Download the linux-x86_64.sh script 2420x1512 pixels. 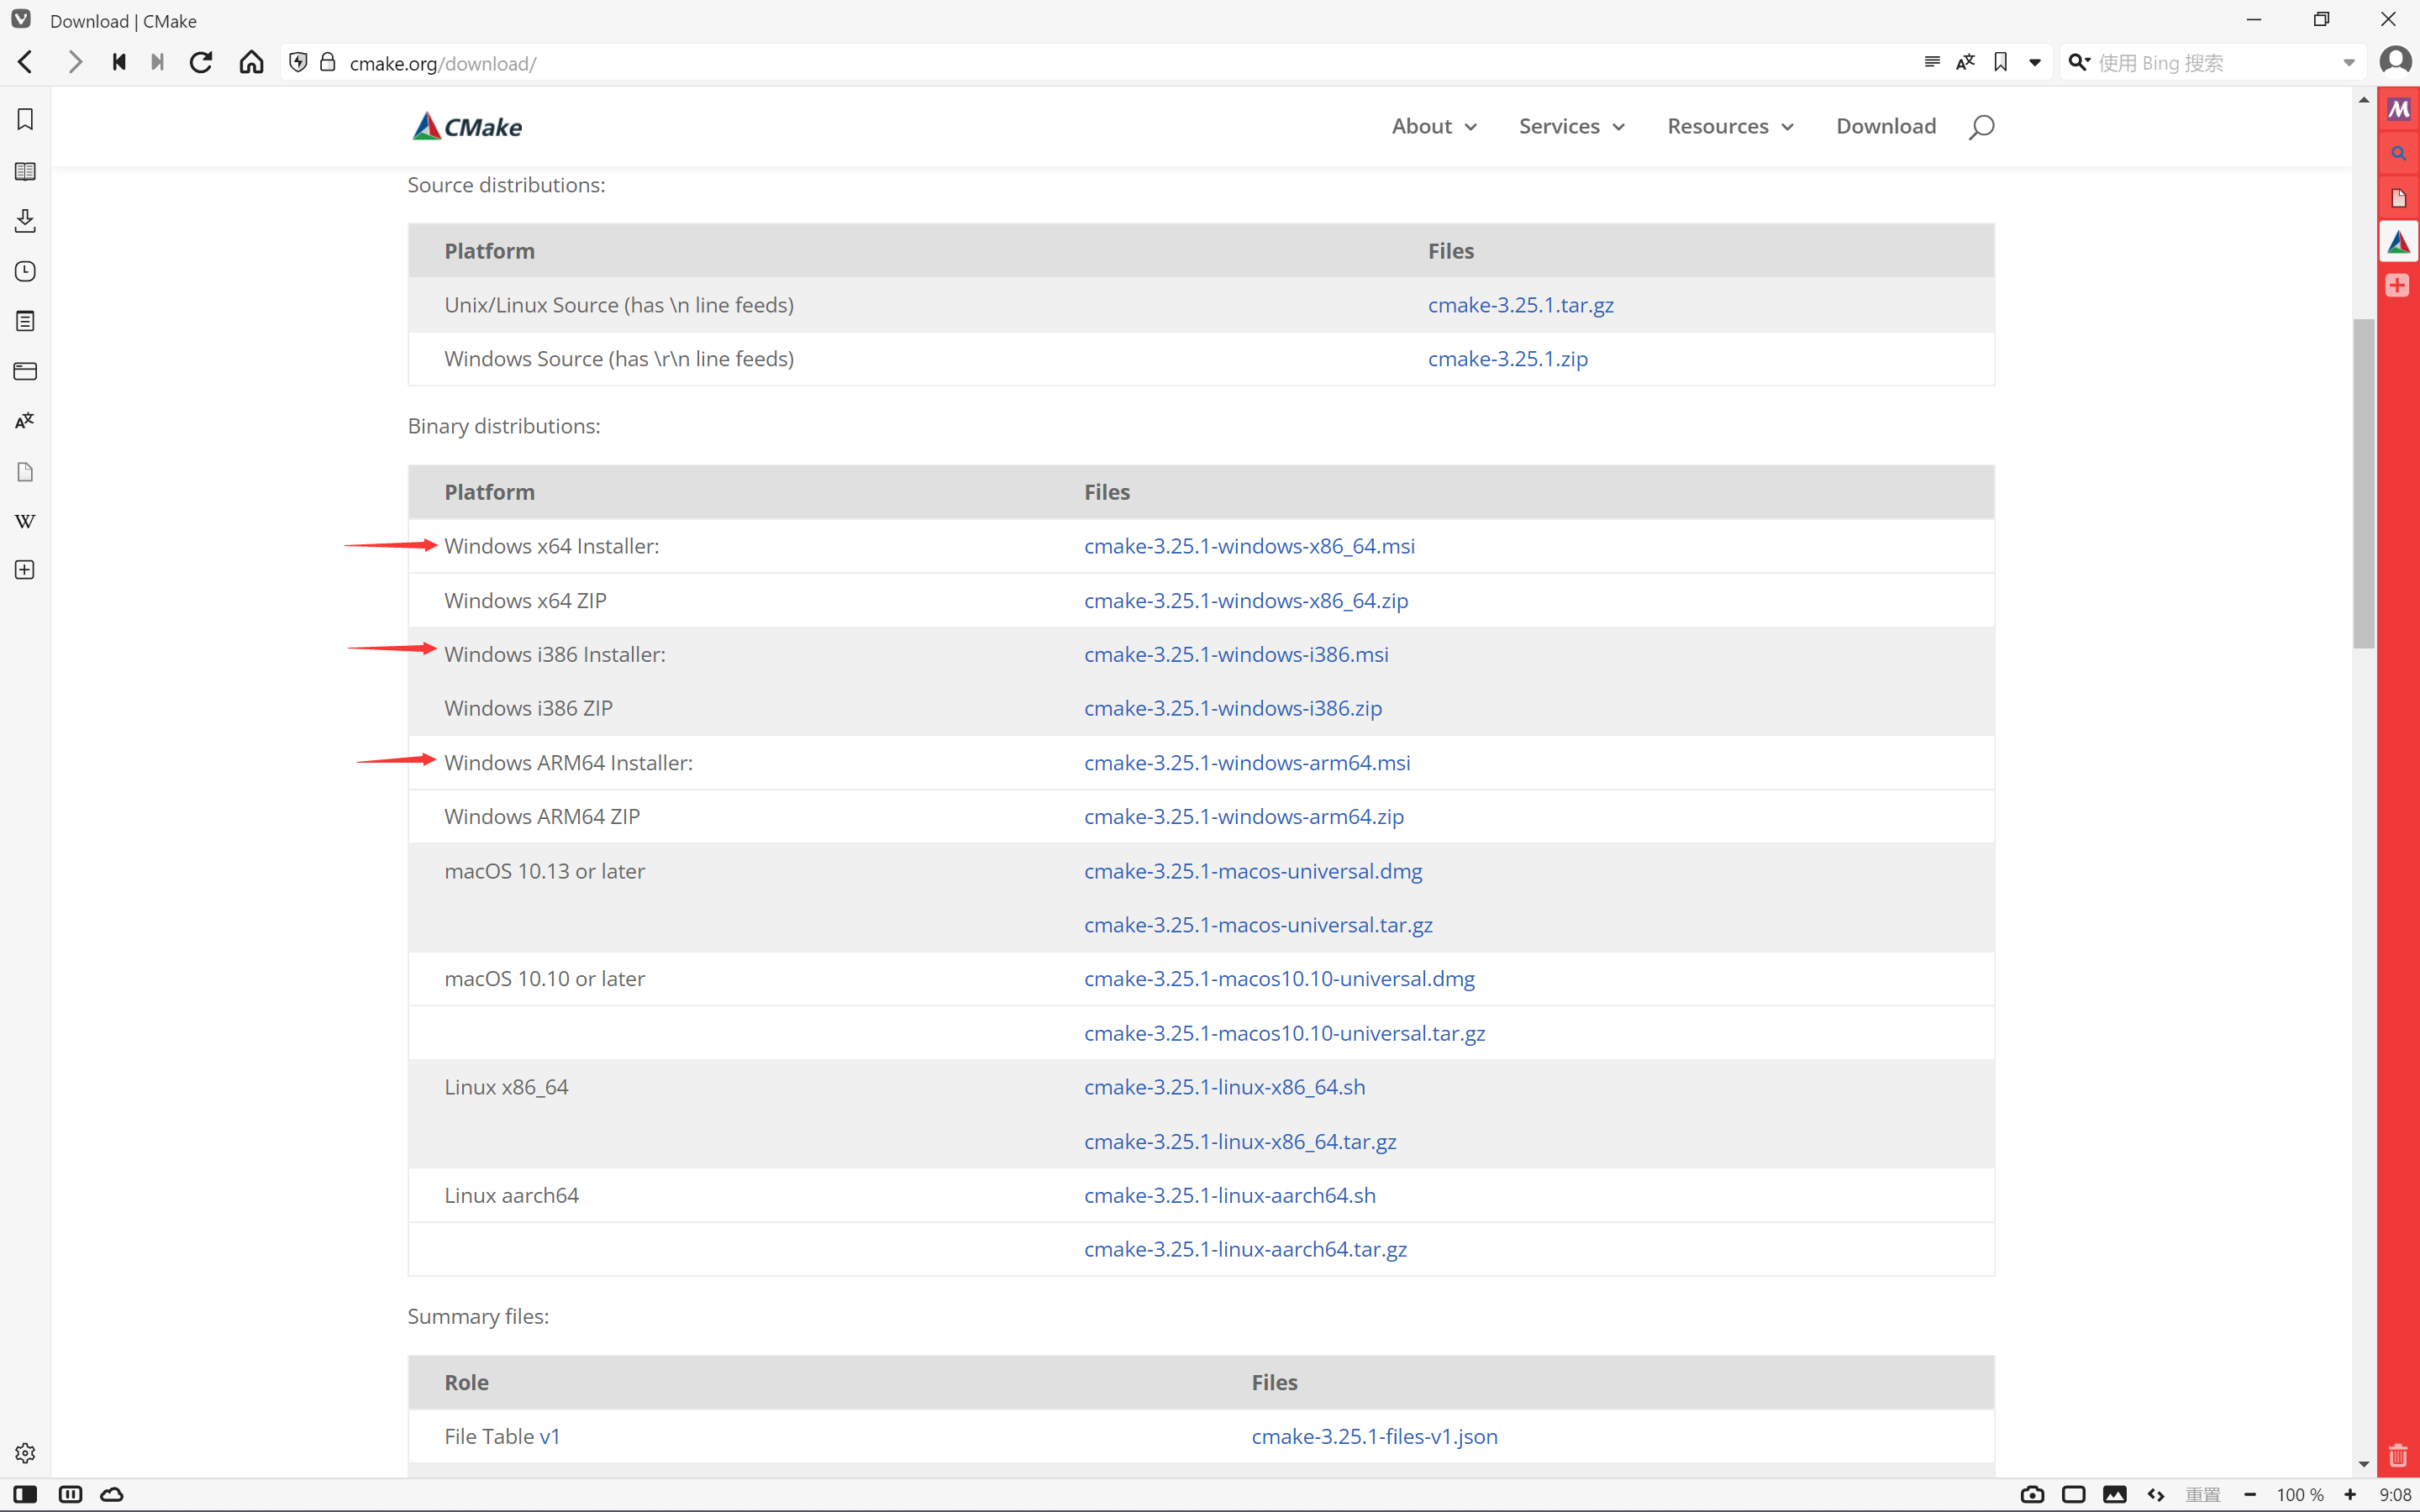click(1224, 1087)
